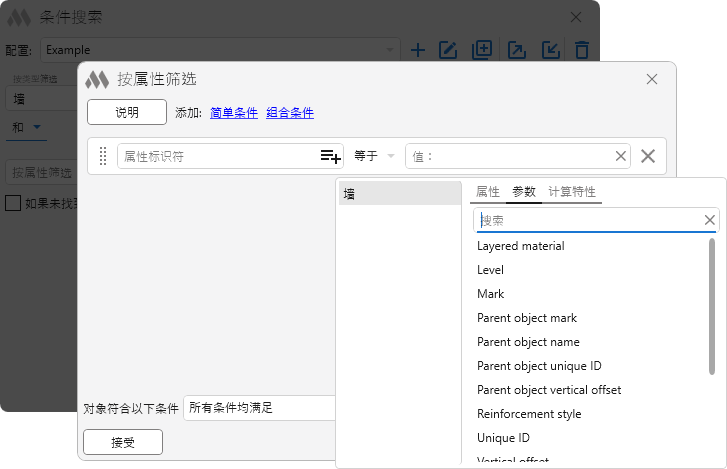The width and height of the screenshot is (727, 469).
Task: Click the delete configuration trash icon
Action: tap(582, 50)
